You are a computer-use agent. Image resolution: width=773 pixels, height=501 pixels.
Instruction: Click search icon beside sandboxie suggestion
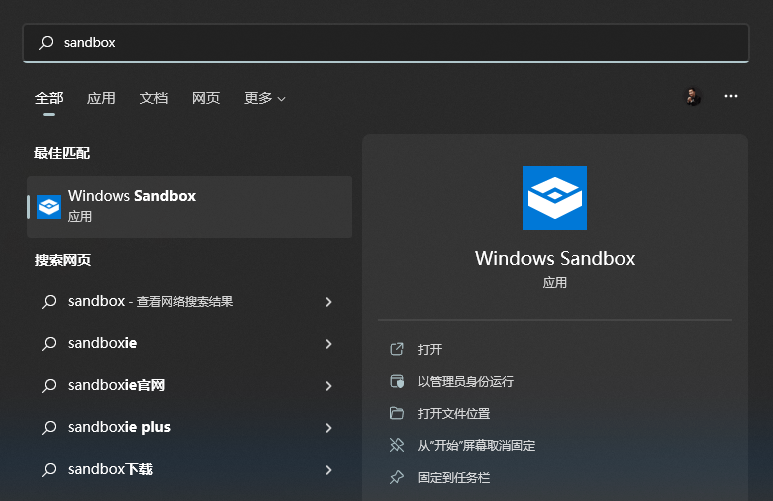(49, 344)
